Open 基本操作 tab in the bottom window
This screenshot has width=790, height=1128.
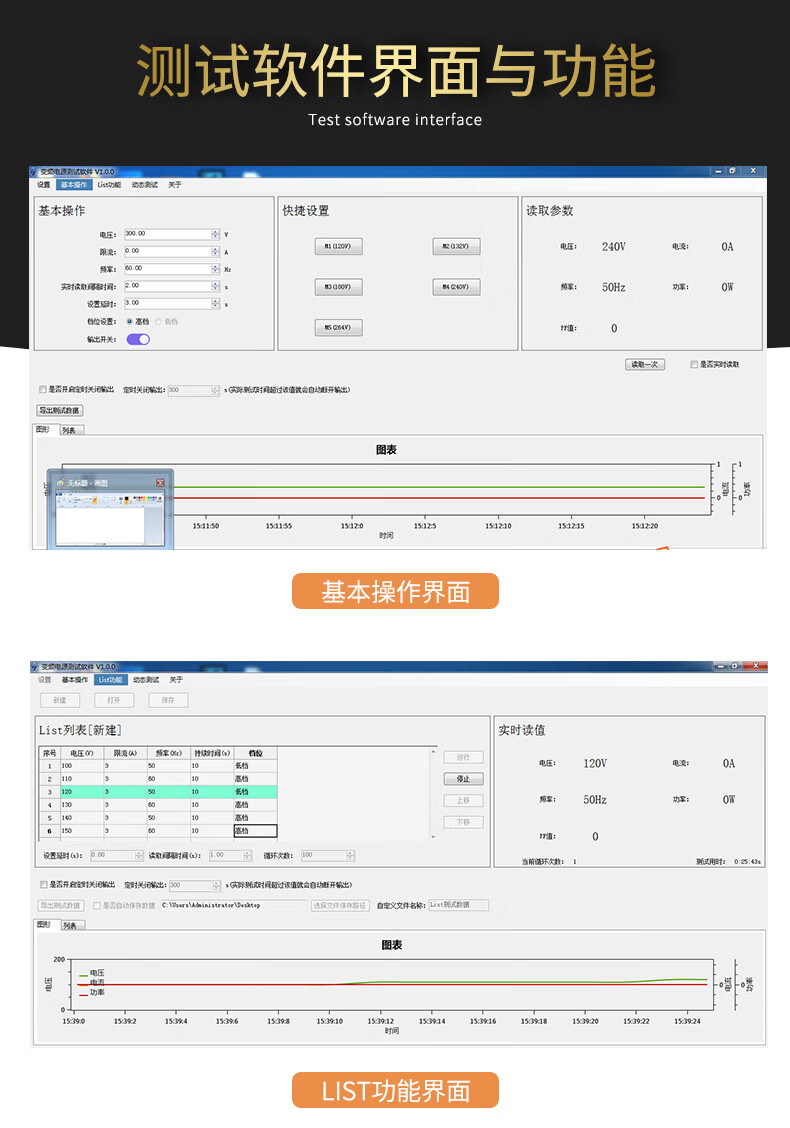tap(75, 680)
